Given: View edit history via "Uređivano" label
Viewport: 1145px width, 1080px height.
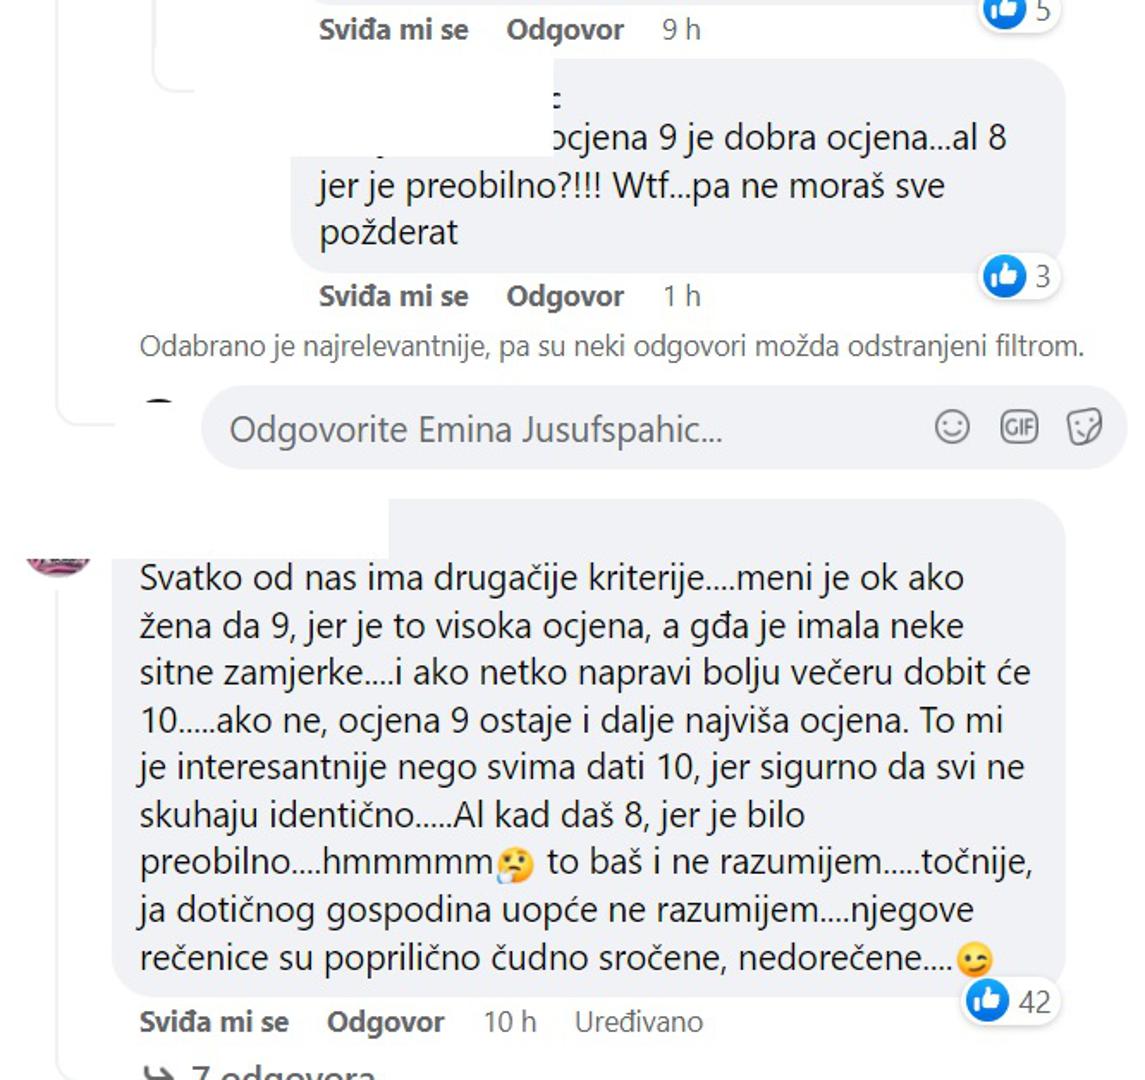Looking at the screenshot, I should [638, 1022].
